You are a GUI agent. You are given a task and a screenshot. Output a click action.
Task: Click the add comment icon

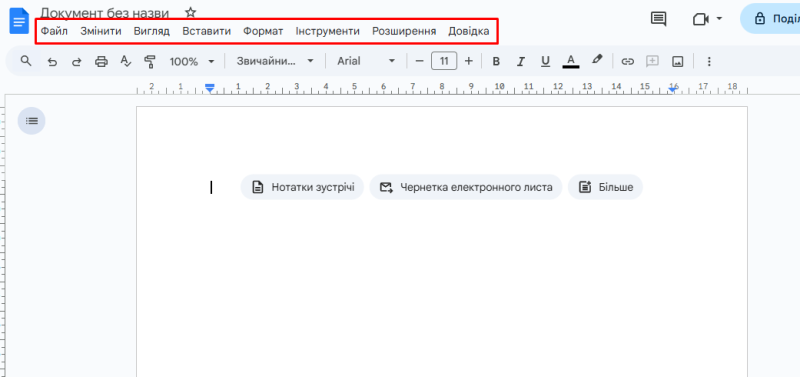652,62
